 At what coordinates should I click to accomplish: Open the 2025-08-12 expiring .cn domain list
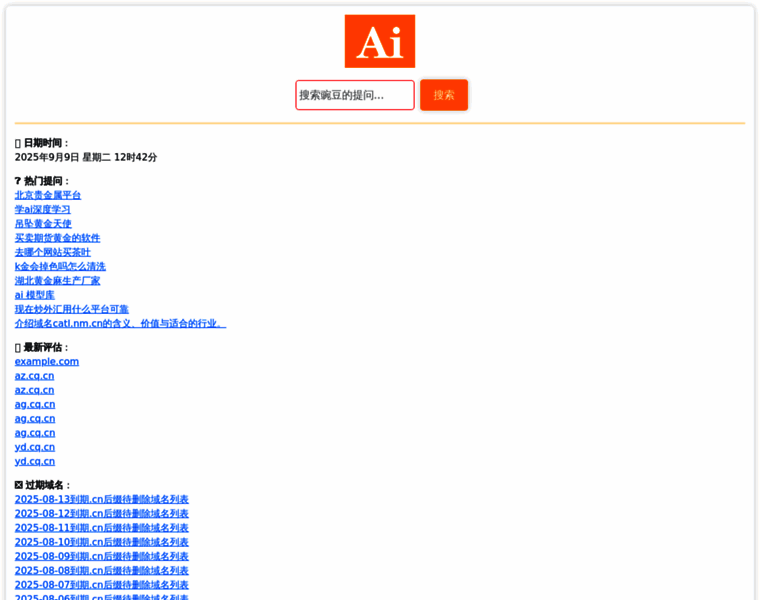point(101,513)
